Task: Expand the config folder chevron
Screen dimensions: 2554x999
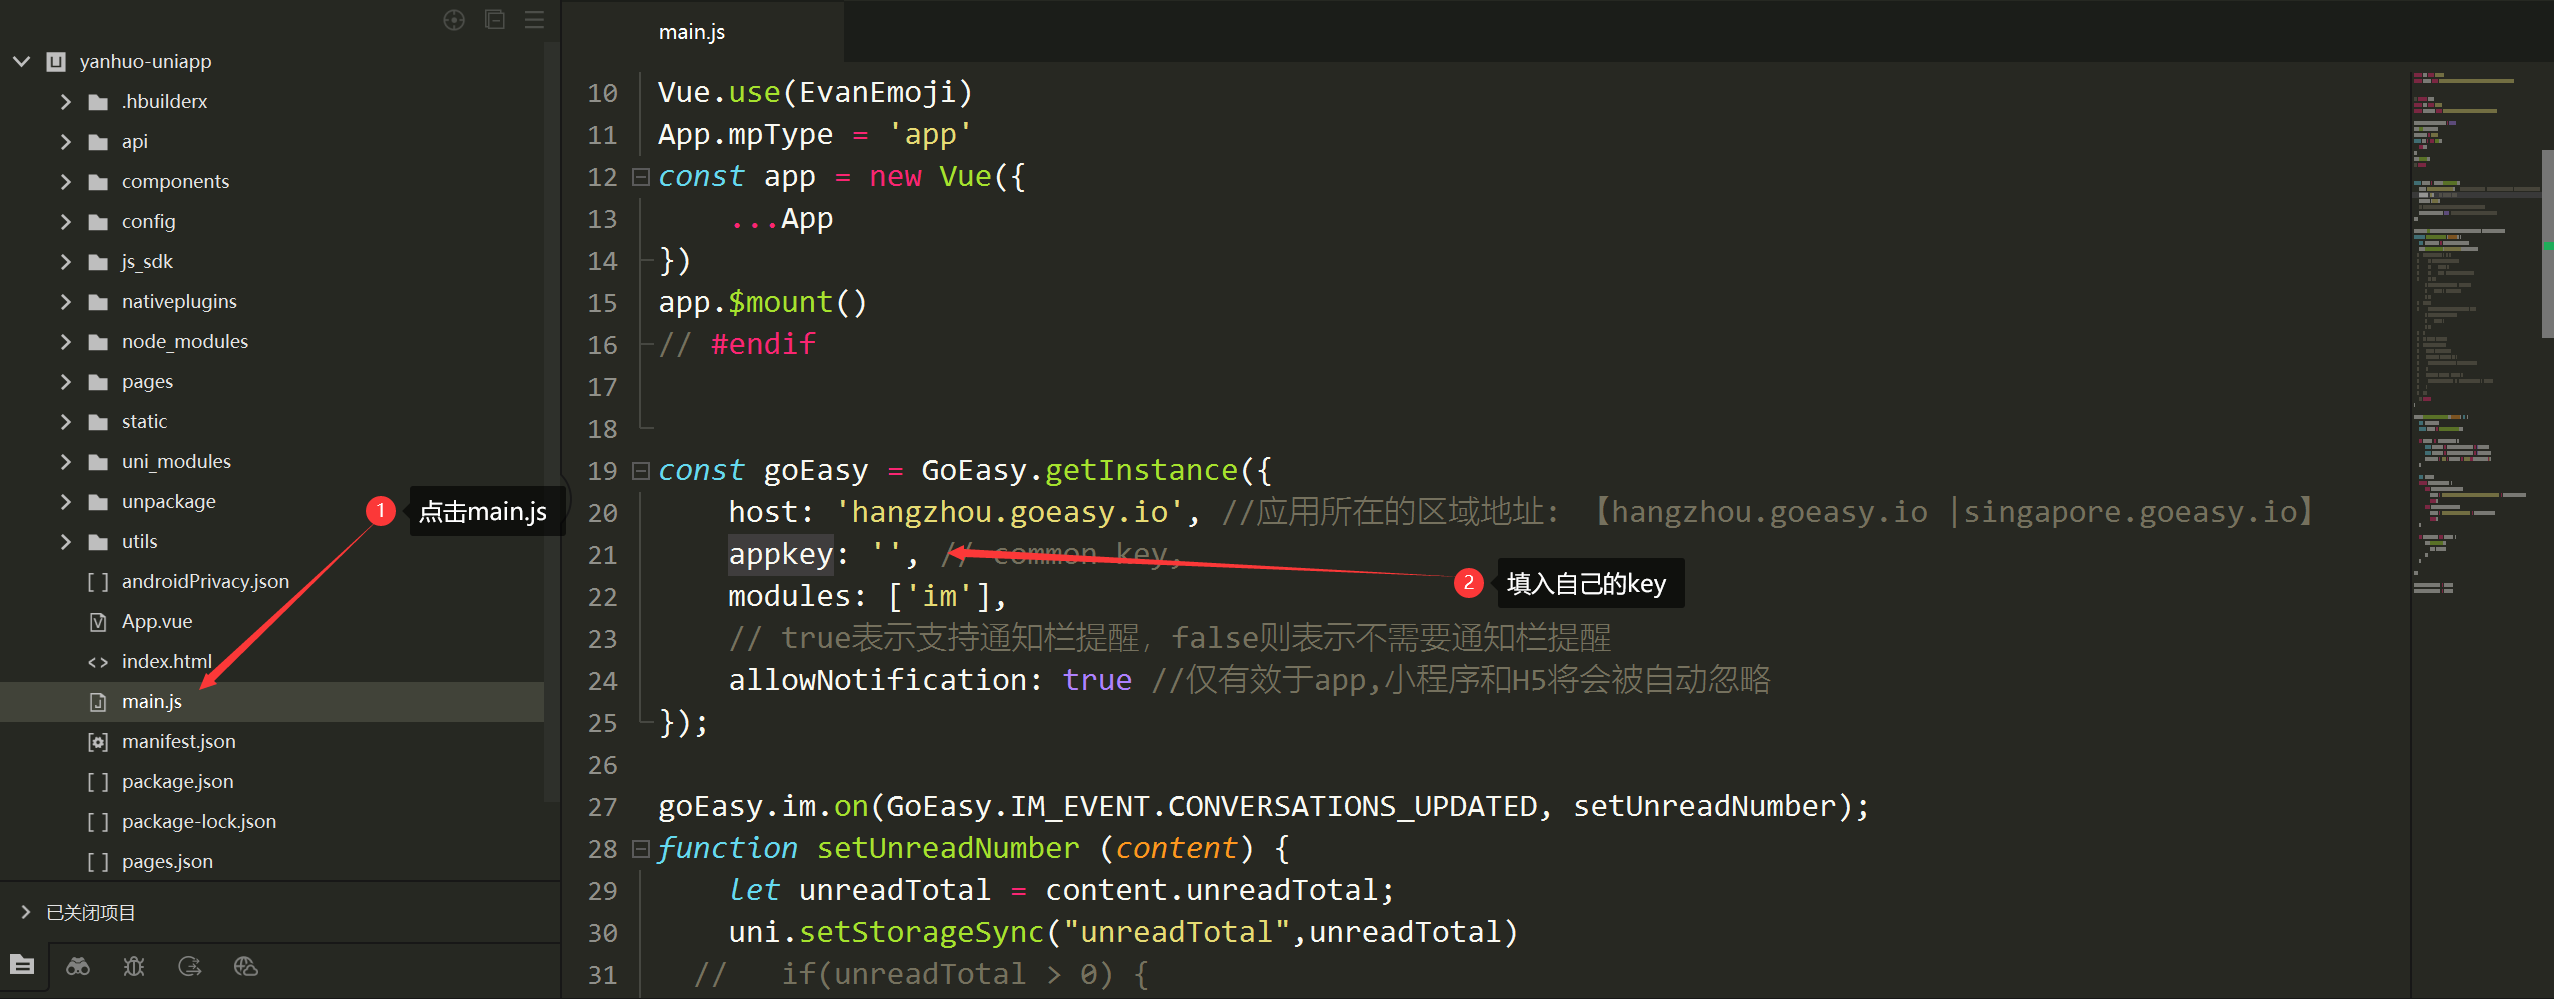Action: pos(66,222)
